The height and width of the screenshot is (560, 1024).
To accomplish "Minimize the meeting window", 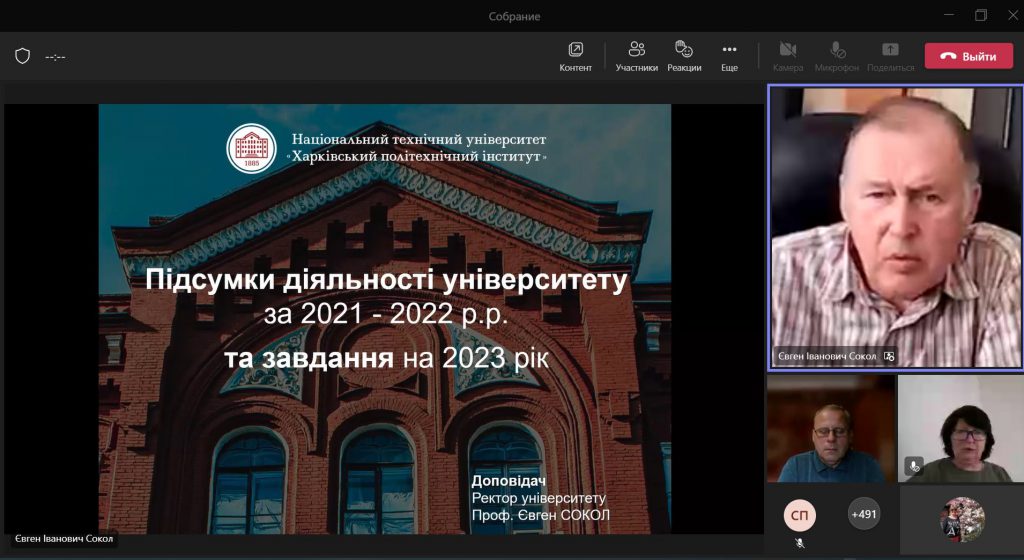I will click(949, 15).
